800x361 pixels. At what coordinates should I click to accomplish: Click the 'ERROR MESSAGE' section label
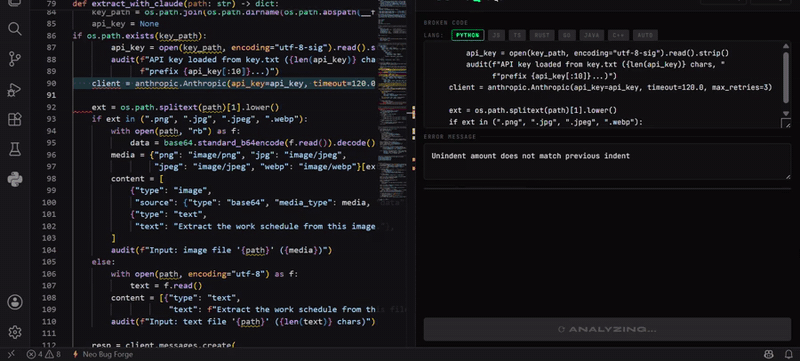pyautogui.click(x=450, y=137)
